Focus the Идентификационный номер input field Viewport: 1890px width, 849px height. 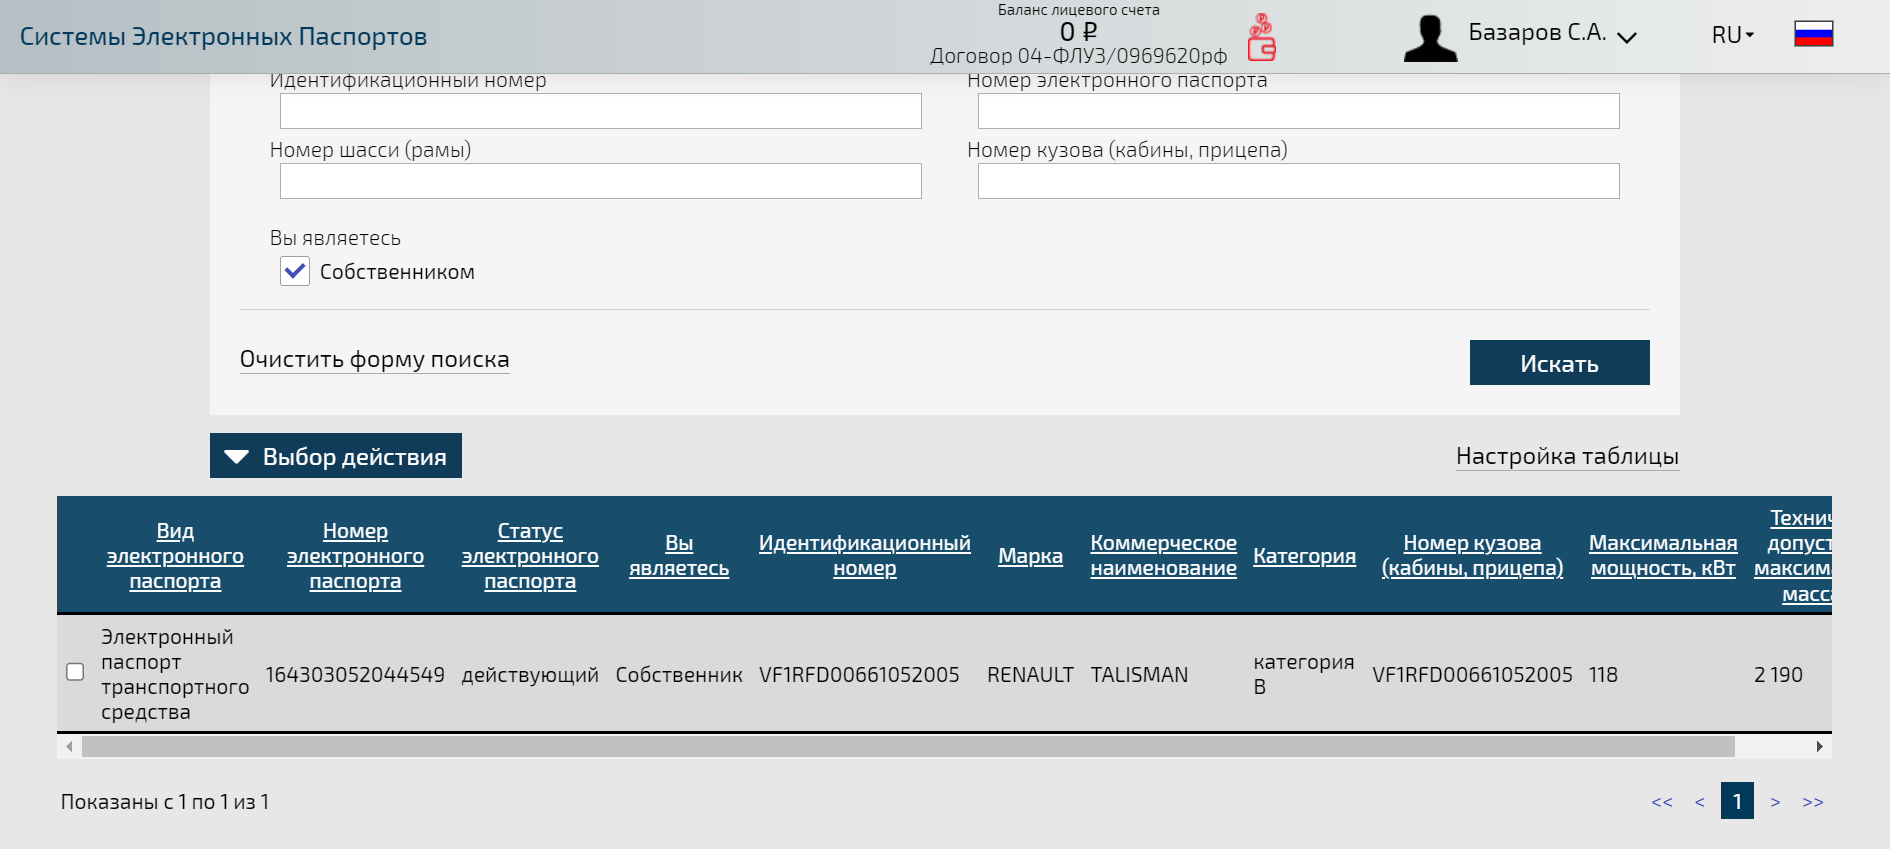(x=600, y=111)
